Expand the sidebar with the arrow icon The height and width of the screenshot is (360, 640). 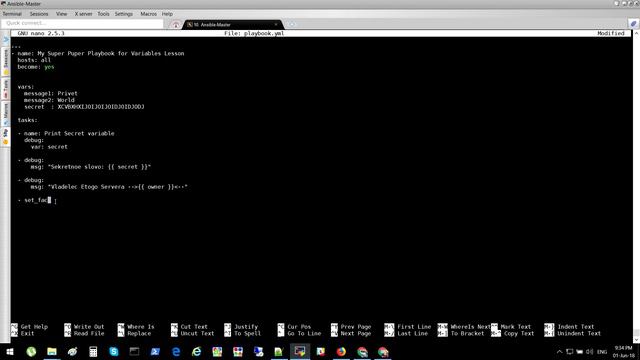(x=6, y=40)
